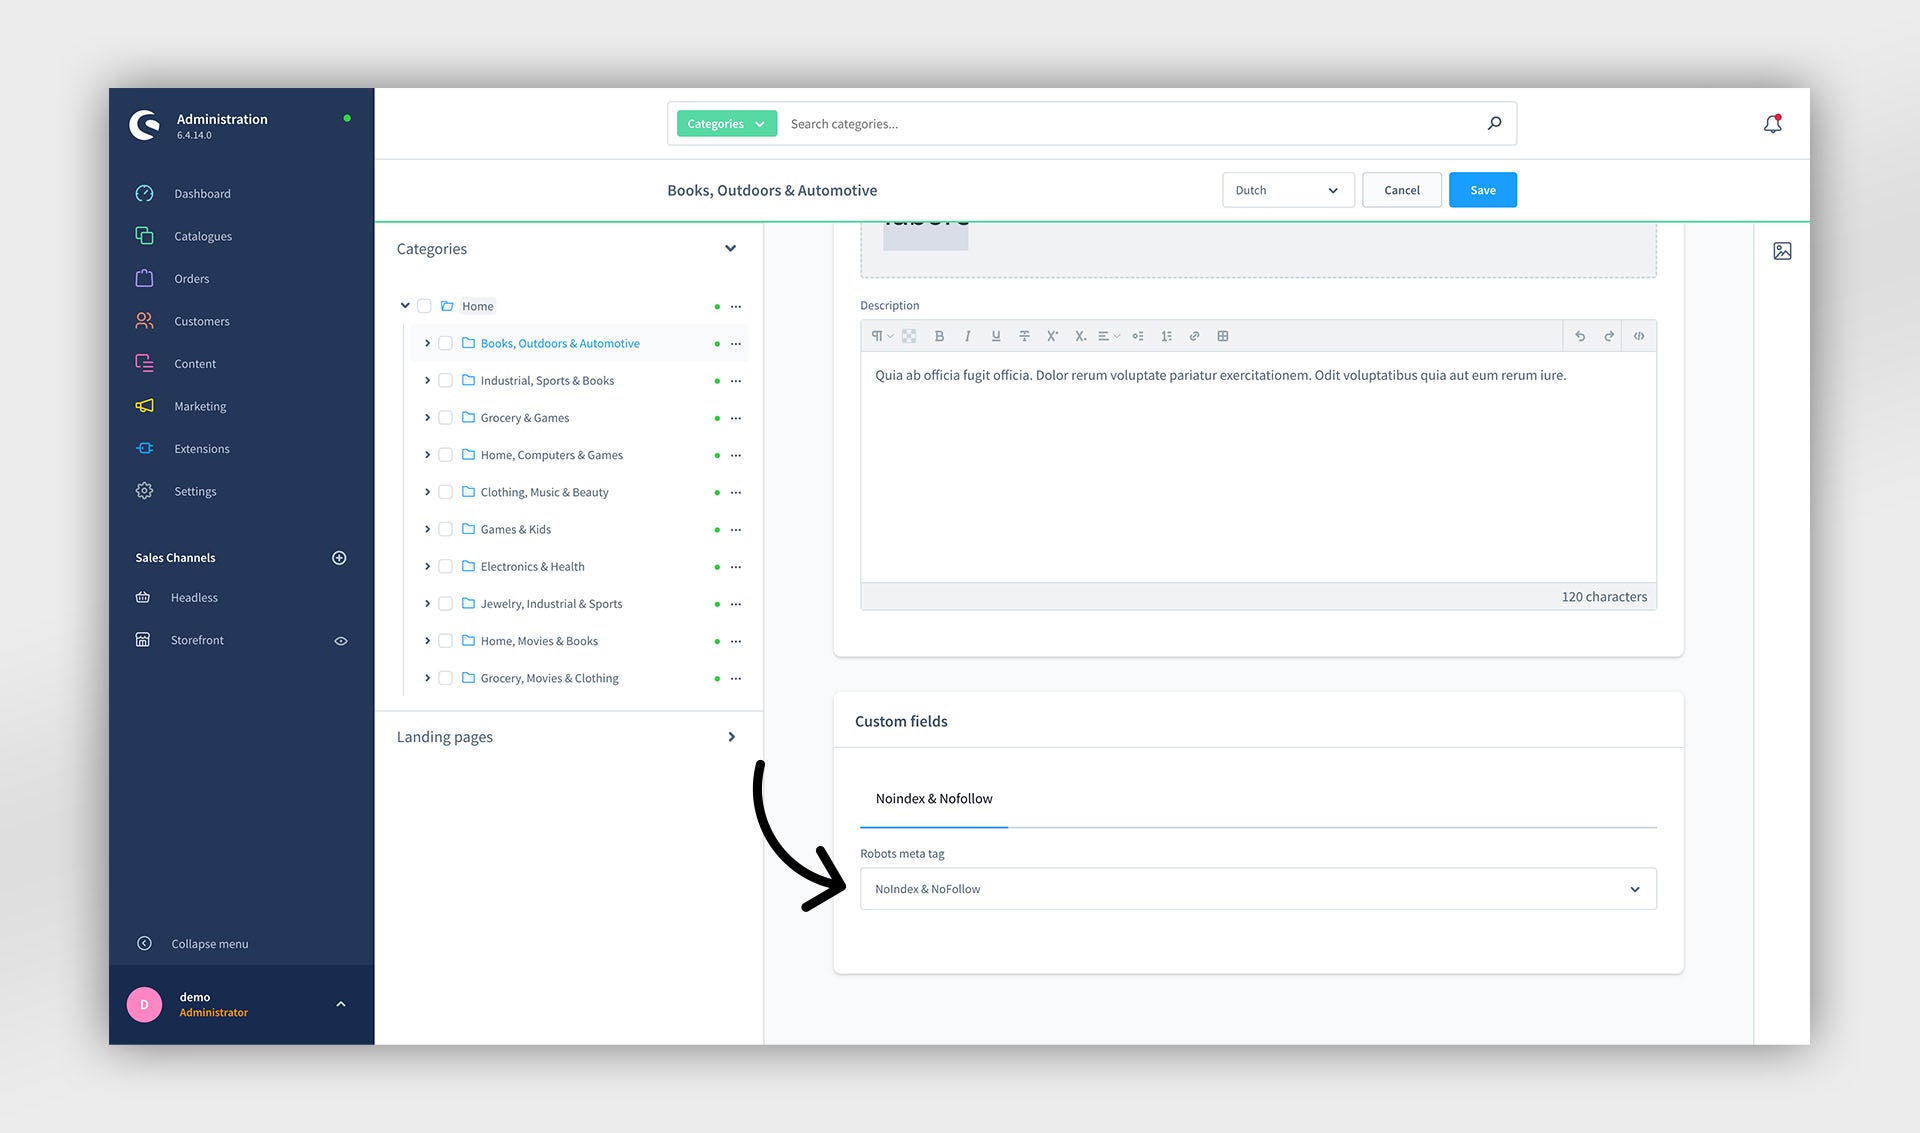Open the Dutch language dropdown
Screen dimensions: 1920x1133
(x=1288, y=190)
